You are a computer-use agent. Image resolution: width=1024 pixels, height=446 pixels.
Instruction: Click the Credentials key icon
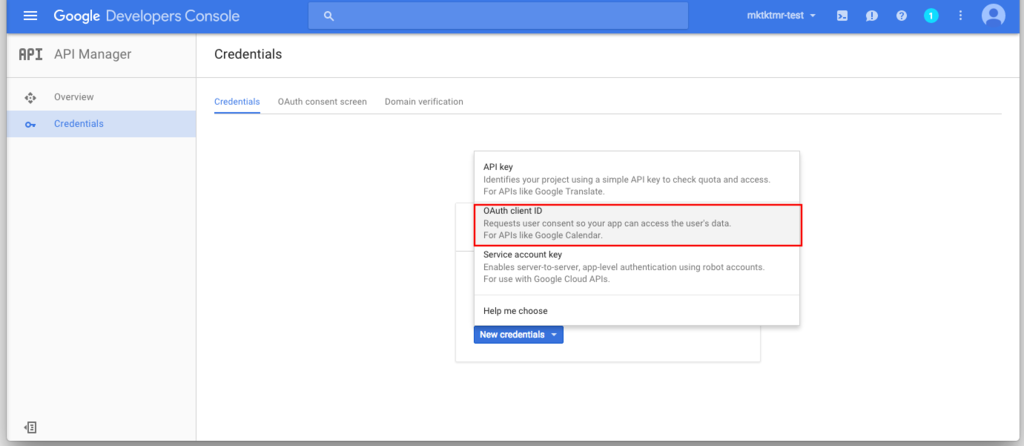[30, 124]
